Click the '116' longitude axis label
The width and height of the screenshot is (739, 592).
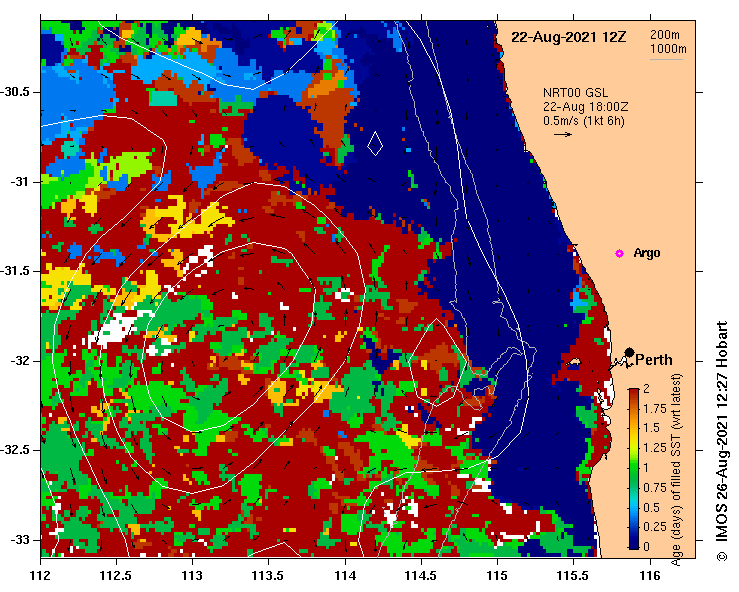point(650,576)
